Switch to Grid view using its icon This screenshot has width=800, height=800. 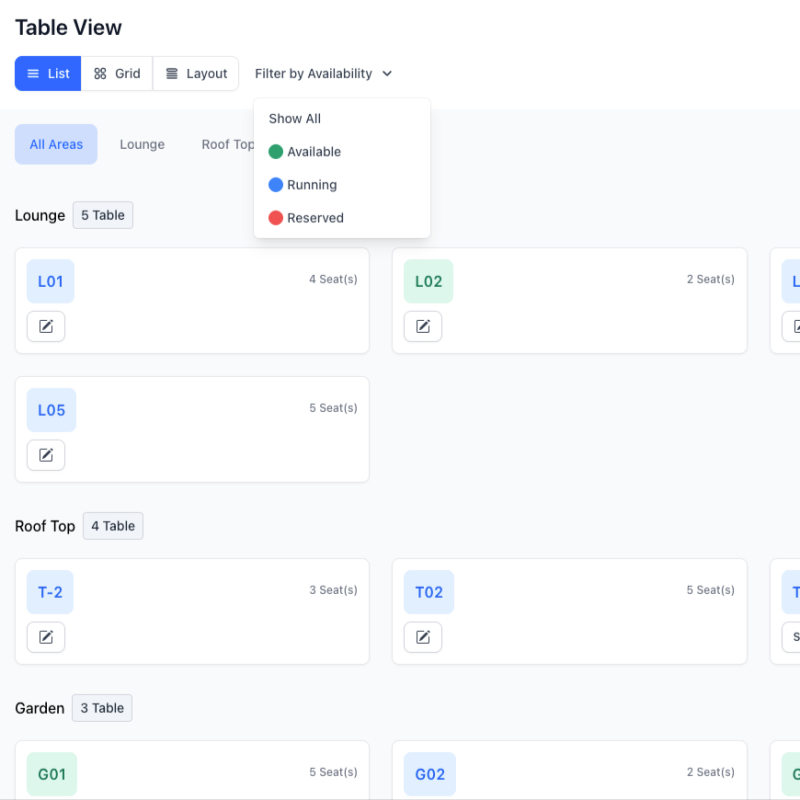pyautogui.click(x=116, y=73)
